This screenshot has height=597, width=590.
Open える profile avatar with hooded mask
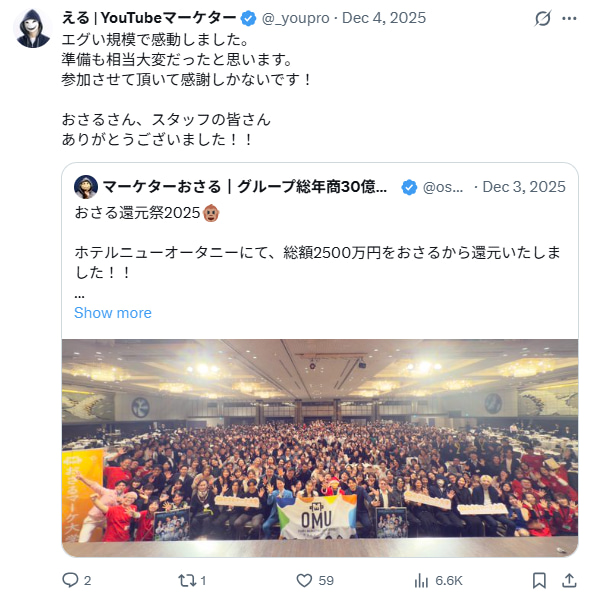click(x=33, y=29)
